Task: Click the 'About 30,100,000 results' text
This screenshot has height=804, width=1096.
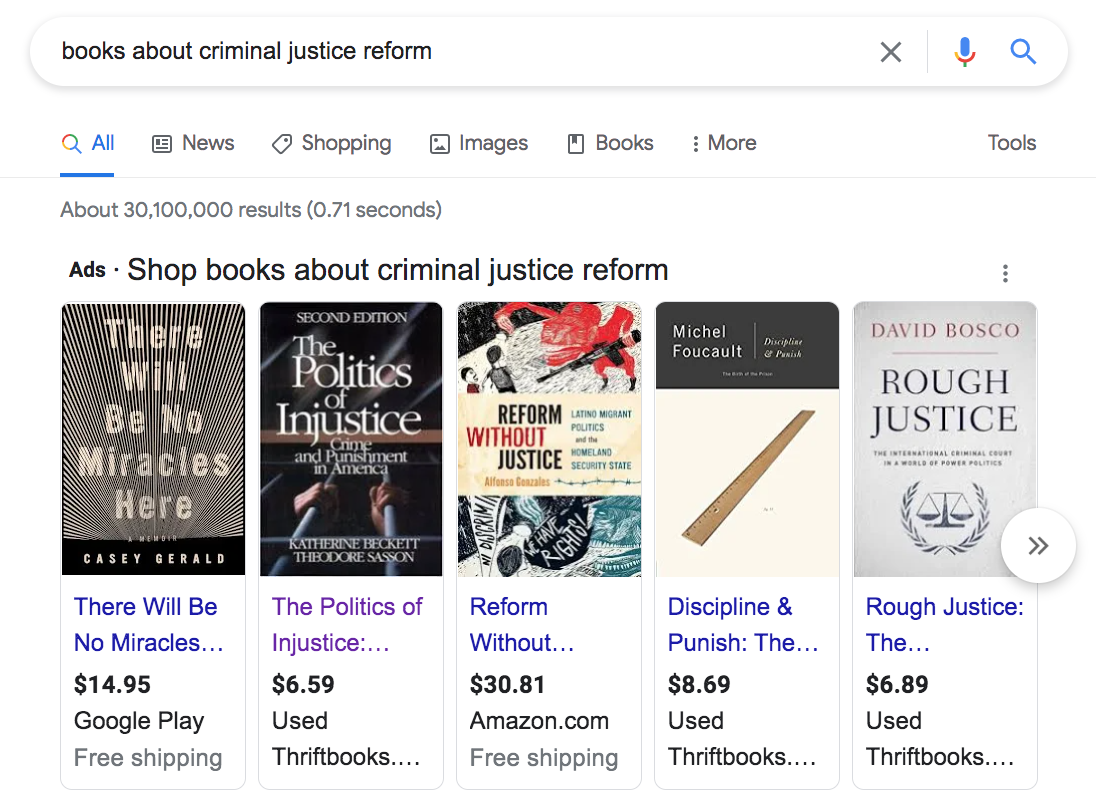Action: (251, 210)
